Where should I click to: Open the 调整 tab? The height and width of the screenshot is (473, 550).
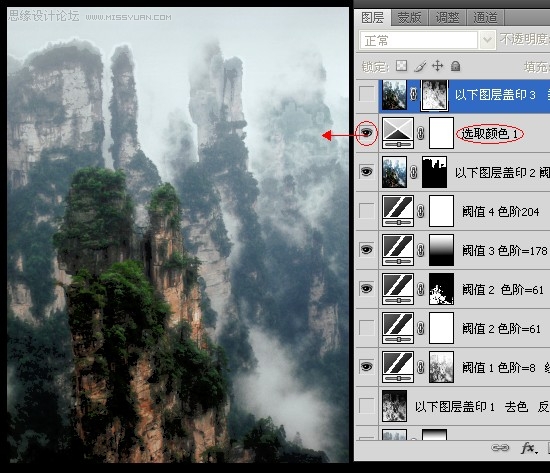[447, 18]
